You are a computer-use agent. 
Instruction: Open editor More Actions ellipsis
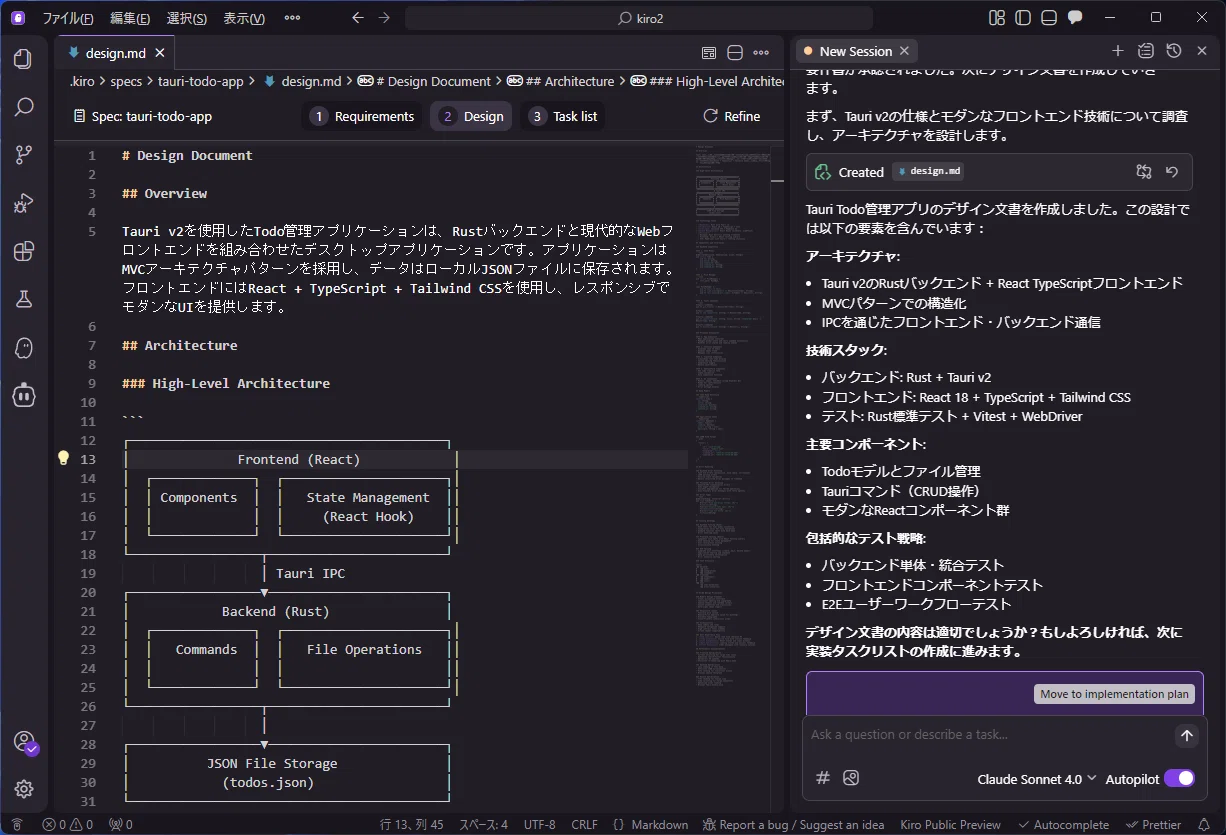pyautogui.click(x=761, y=53)
